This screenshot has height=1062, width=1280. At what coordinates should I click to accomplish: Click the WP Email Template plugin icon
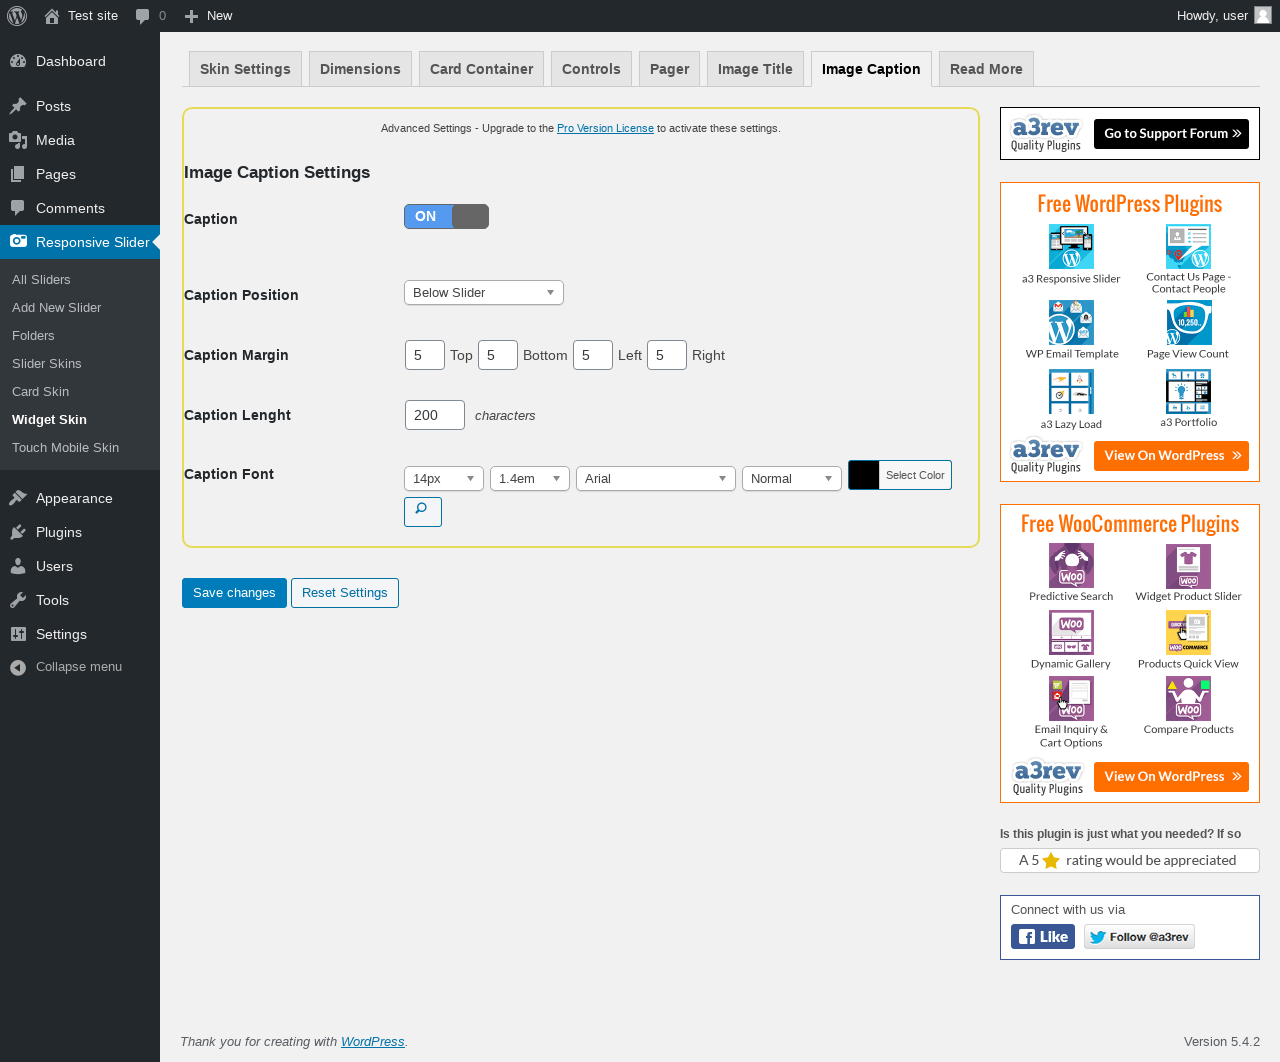click(x=1071, y=323)
